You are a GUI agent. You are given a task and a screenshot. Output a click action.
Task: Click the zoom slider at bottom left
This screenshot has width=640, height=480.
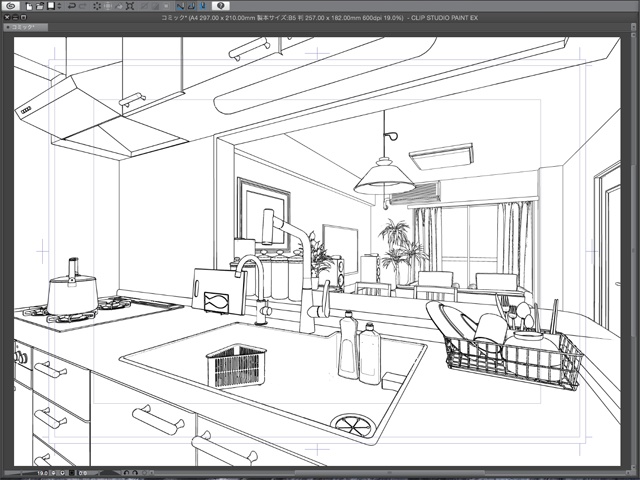click(x=21, y=473)
